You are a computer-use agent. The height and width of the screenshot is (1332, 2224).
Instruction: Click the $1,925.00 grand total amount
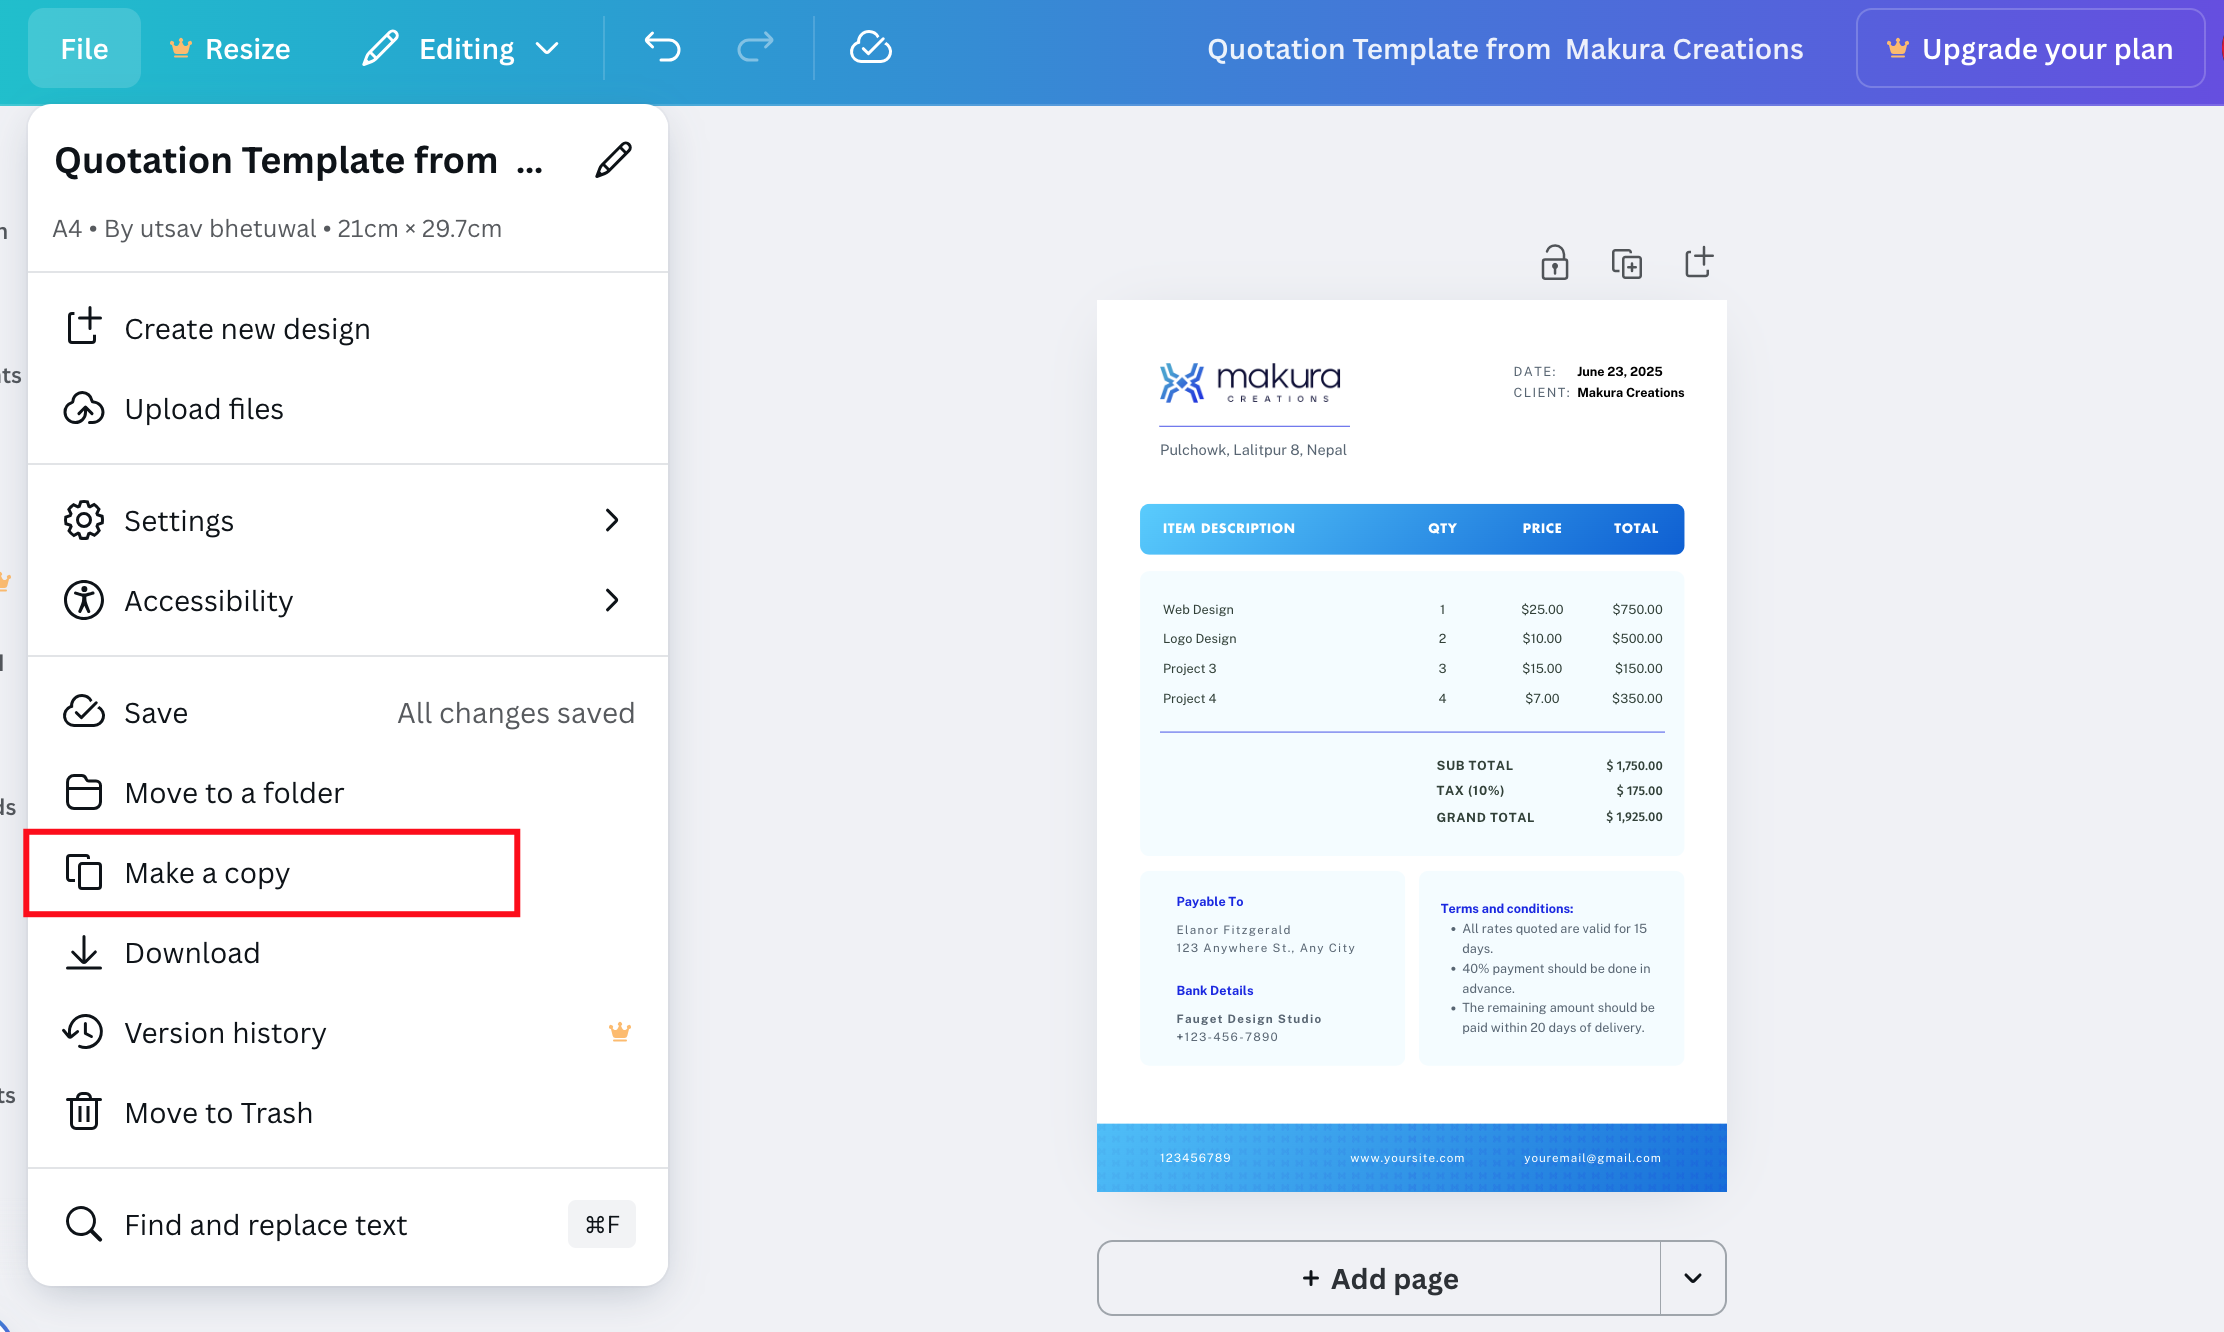[1634, 817]
